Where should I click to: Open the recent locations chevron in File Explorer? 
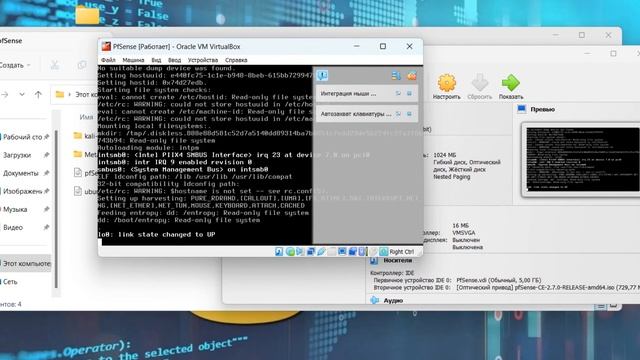click(22, 95)
